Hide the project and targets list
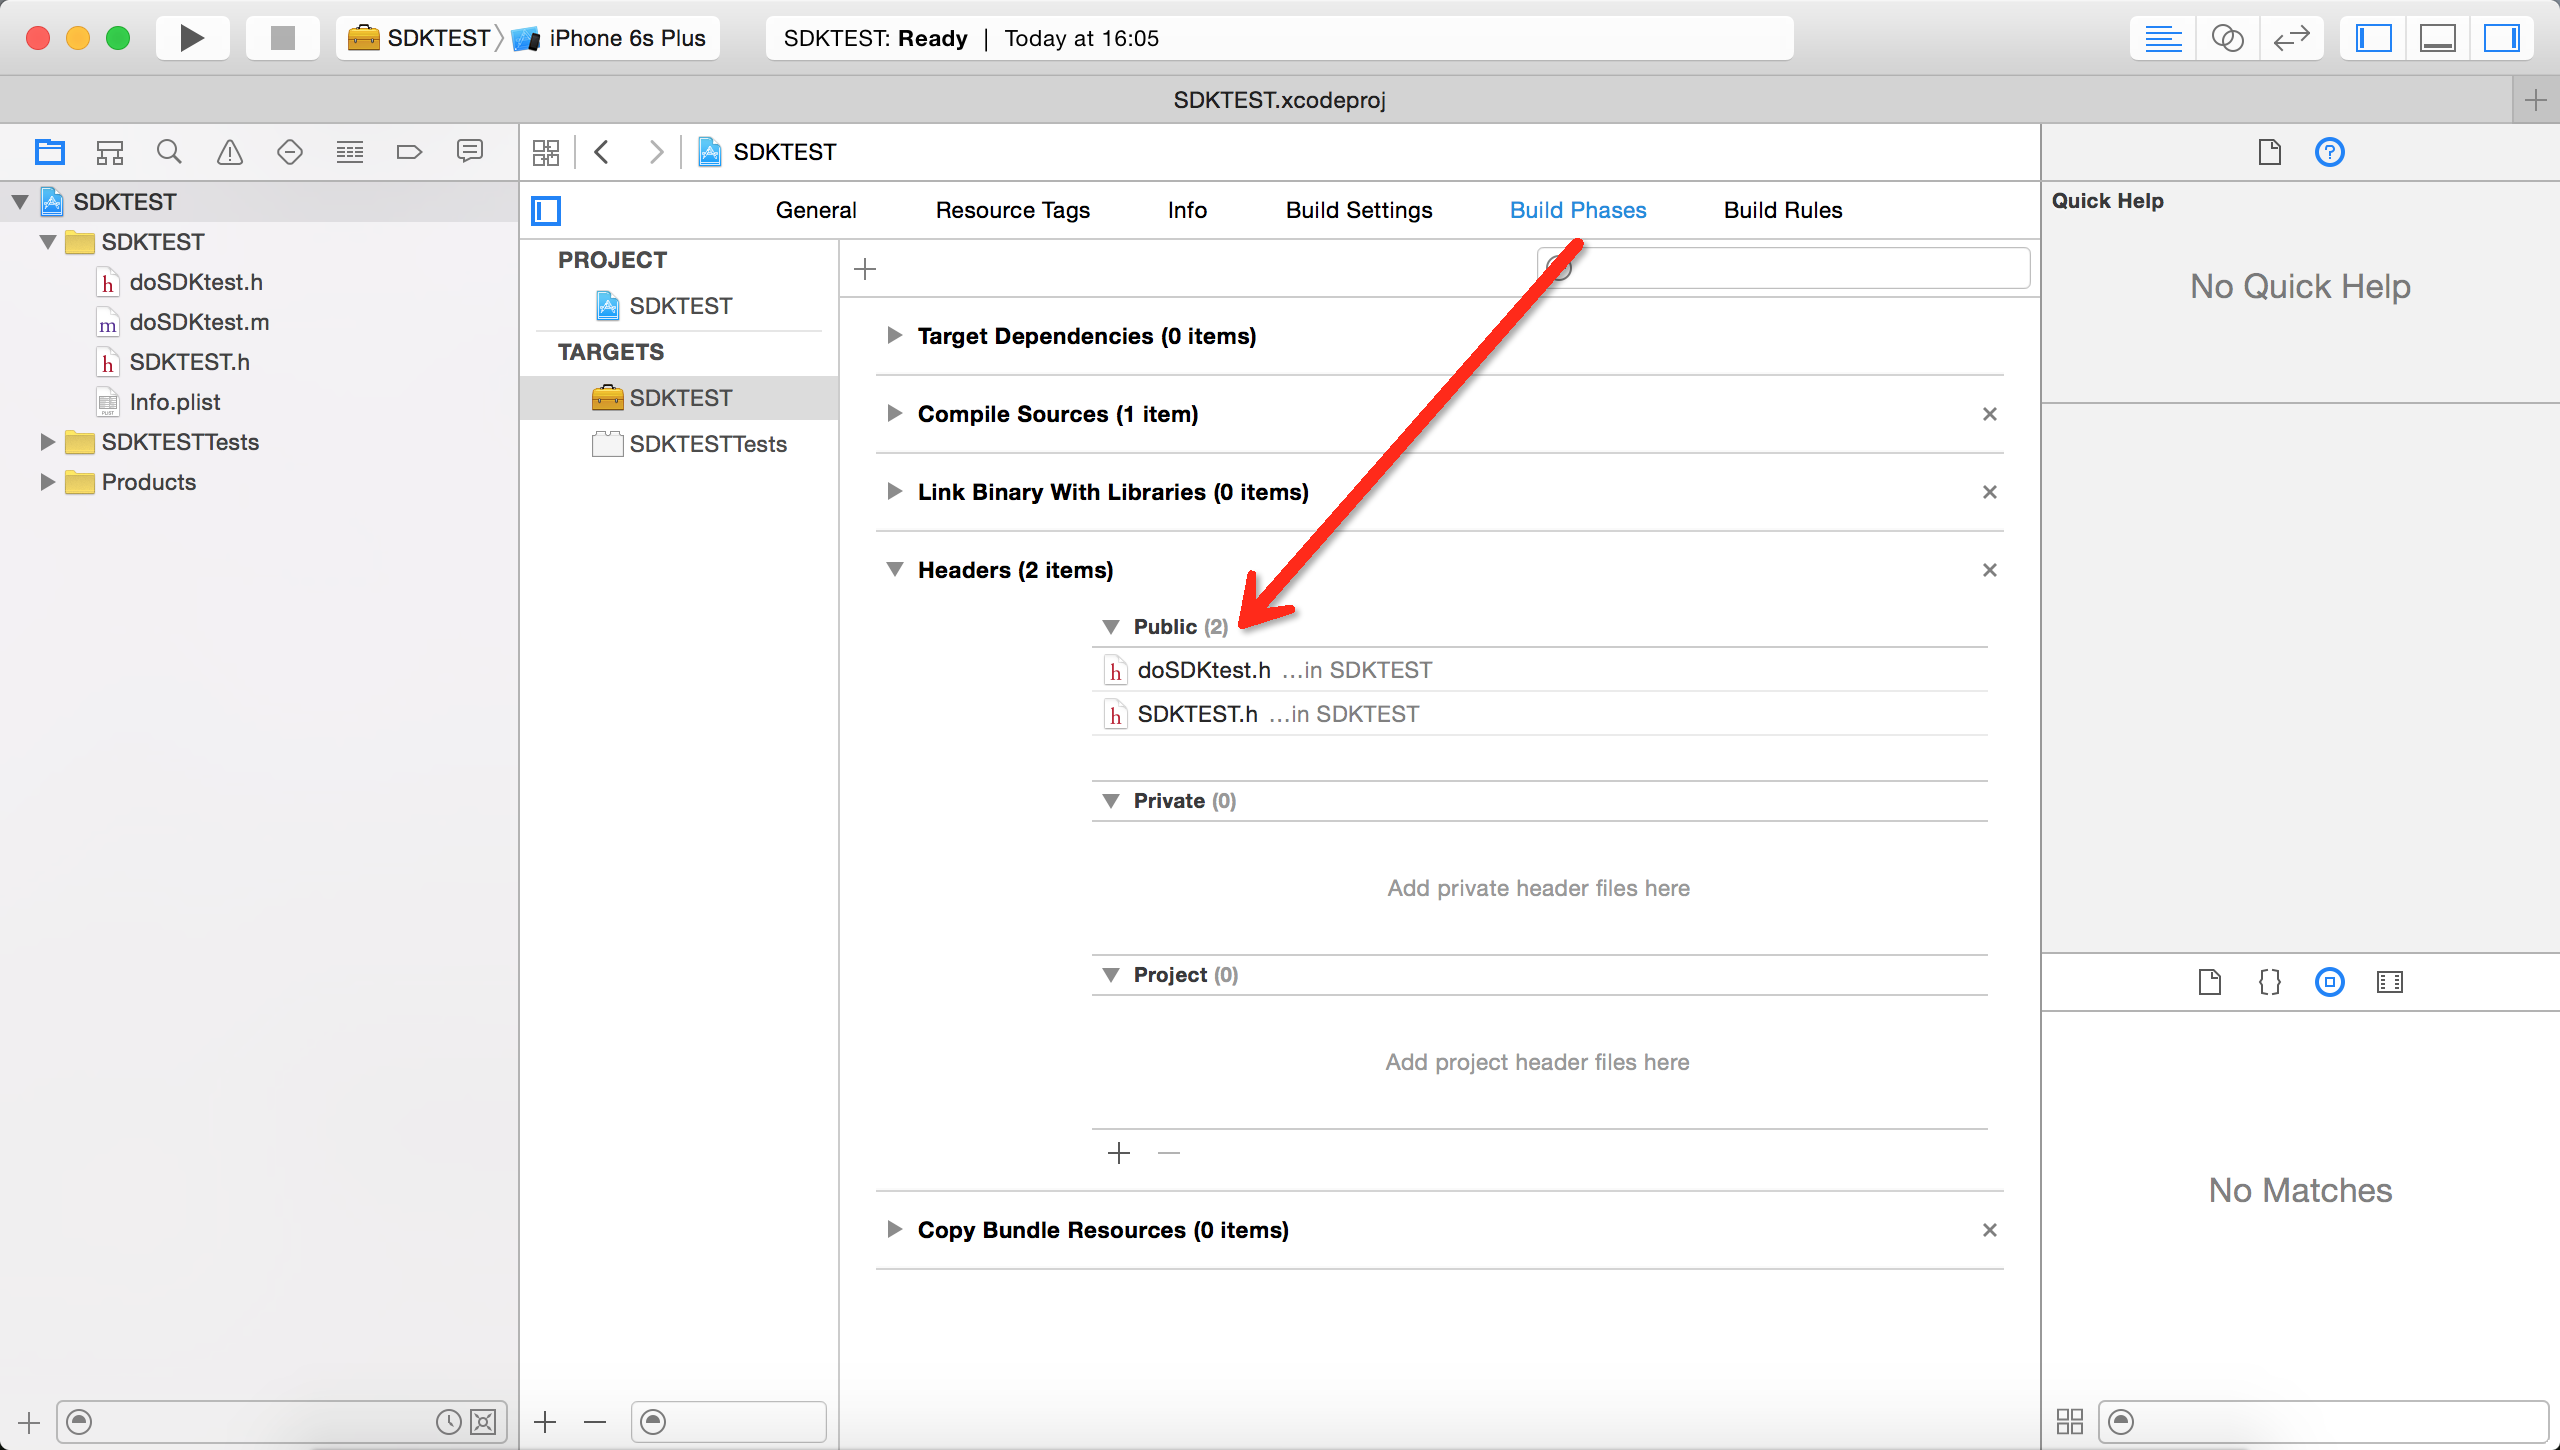The height and width of the screenshot is (1450, 2560). click(546, 211)
